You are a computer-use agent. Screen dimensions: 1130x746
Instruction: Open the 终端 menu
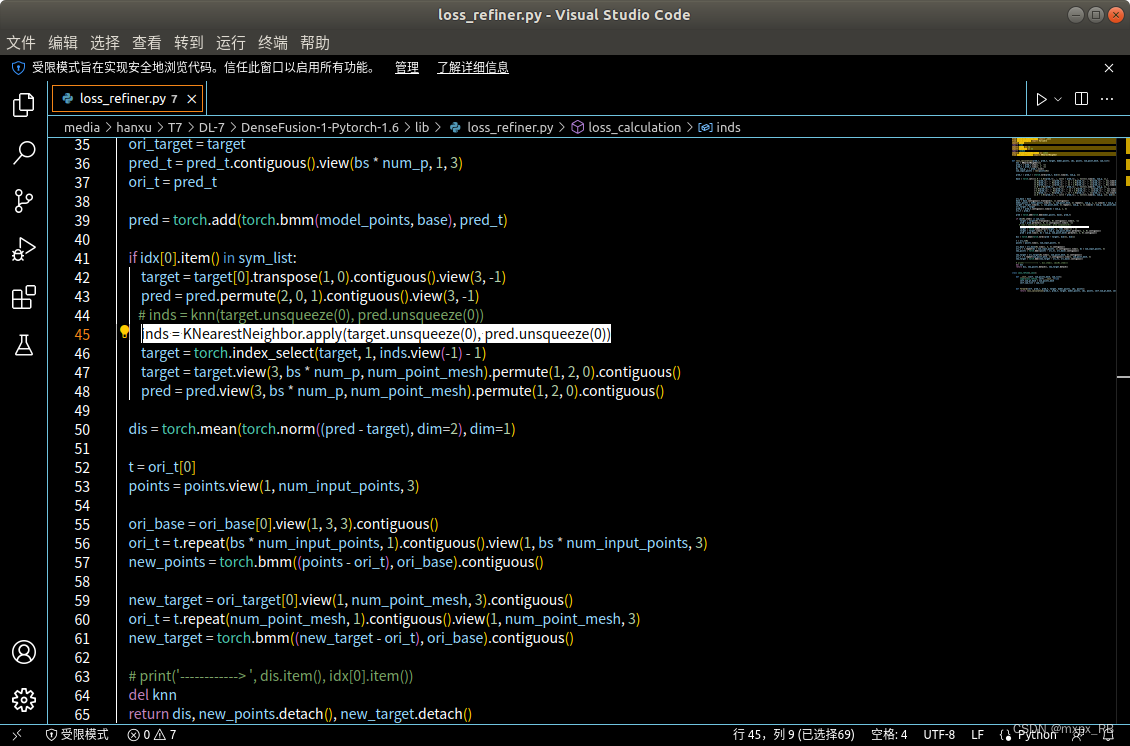272,42
